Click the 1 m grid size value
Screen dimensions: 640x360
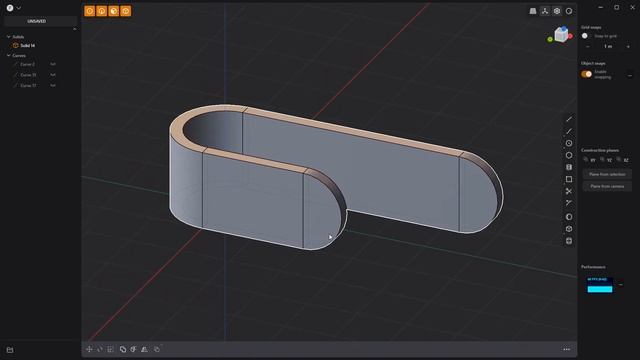click(x=608, y=47)
